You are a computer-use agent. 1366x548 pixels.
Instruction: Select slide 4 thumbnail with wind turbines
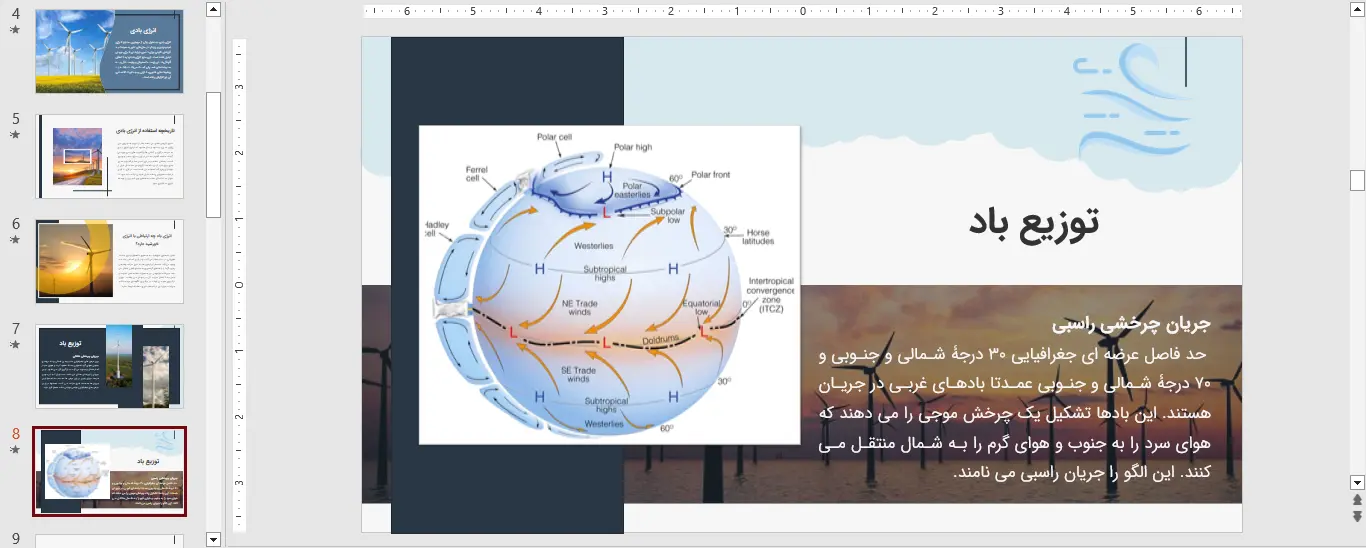point(110,52)
